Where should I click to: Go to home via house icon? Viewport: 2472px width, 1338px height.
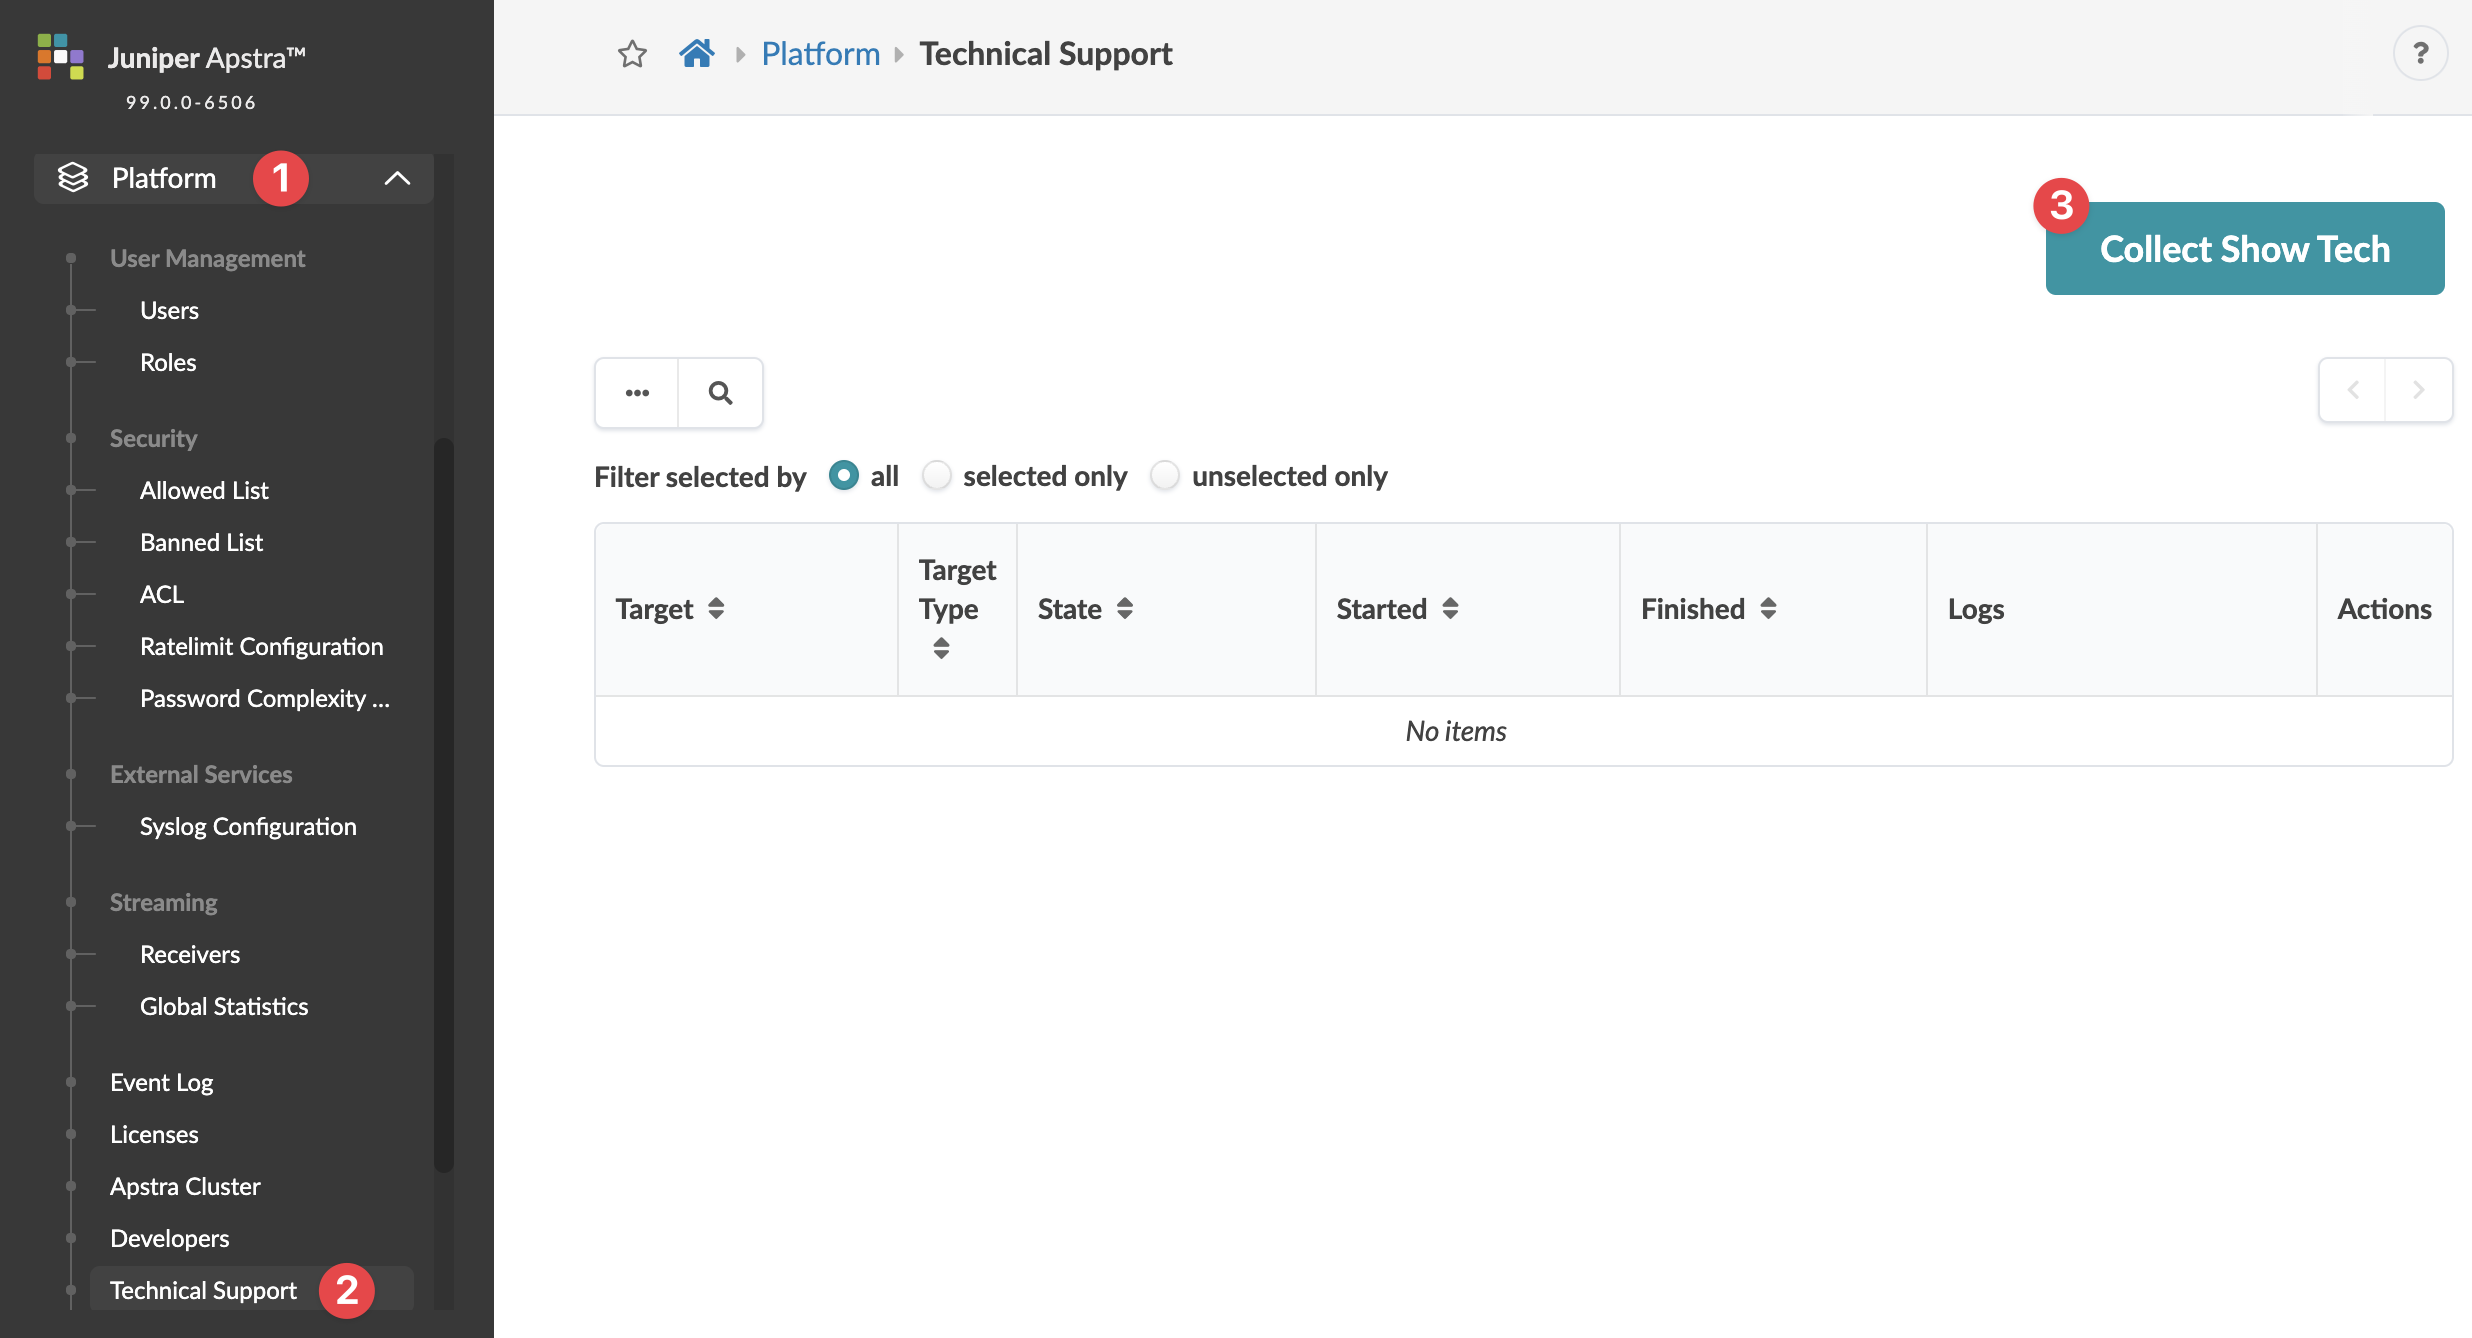[696, 53]
